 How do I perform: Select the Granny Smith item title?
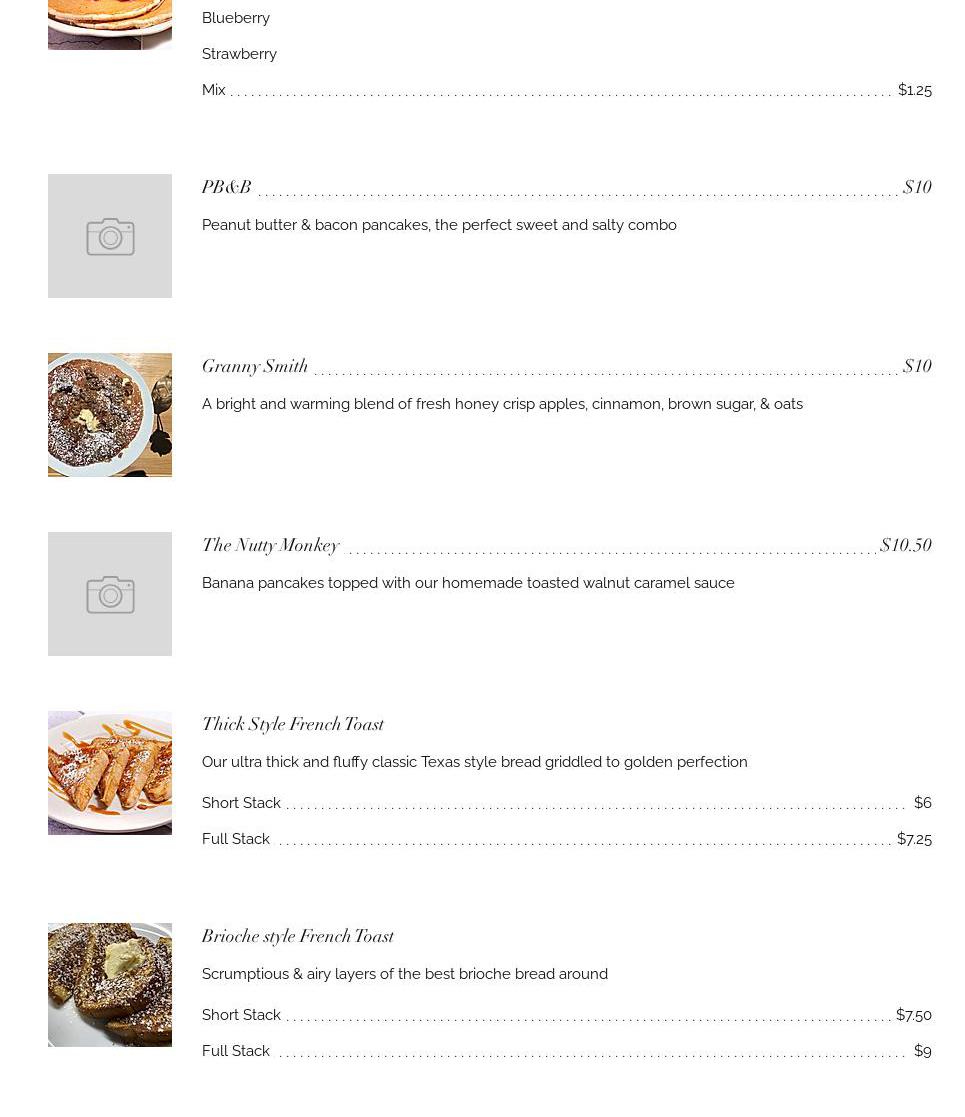(x=255, y=366)
